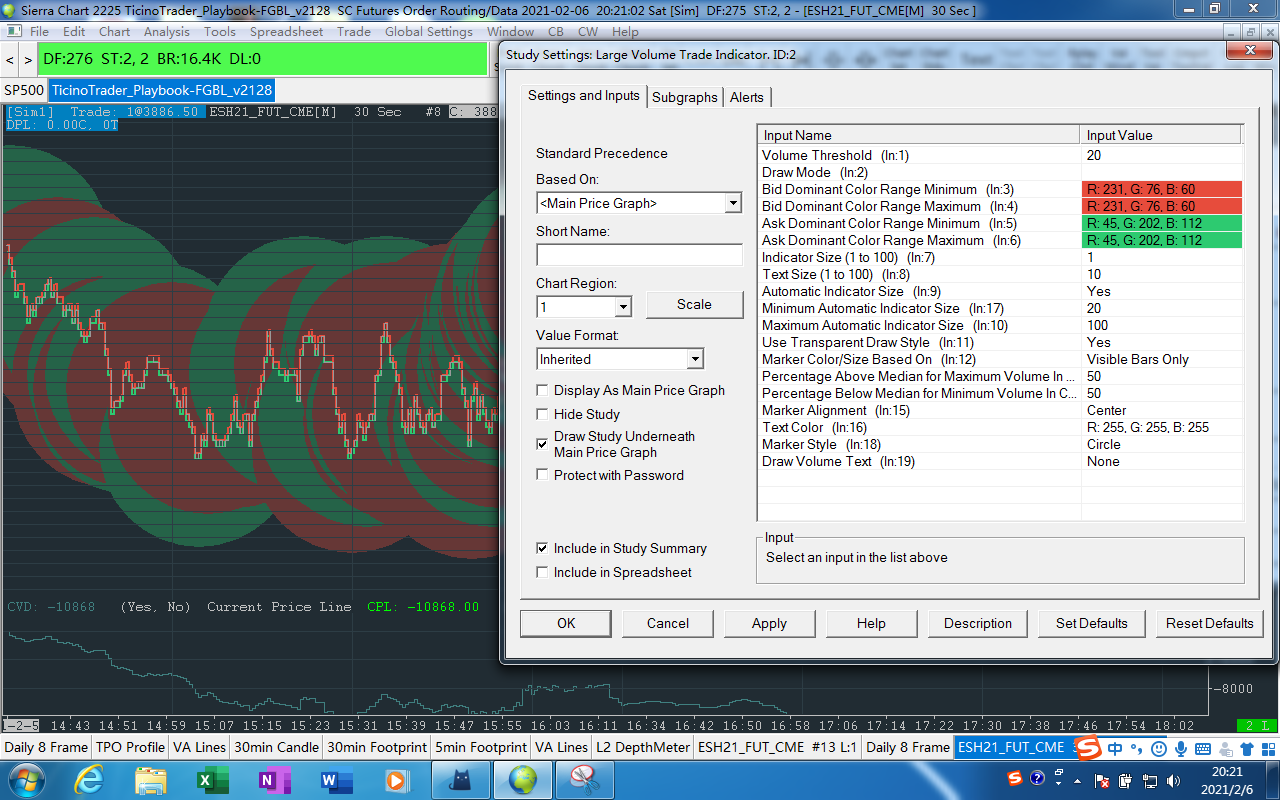Click the previous chart arrow button

pyautogui.click(x=9, y=60)
